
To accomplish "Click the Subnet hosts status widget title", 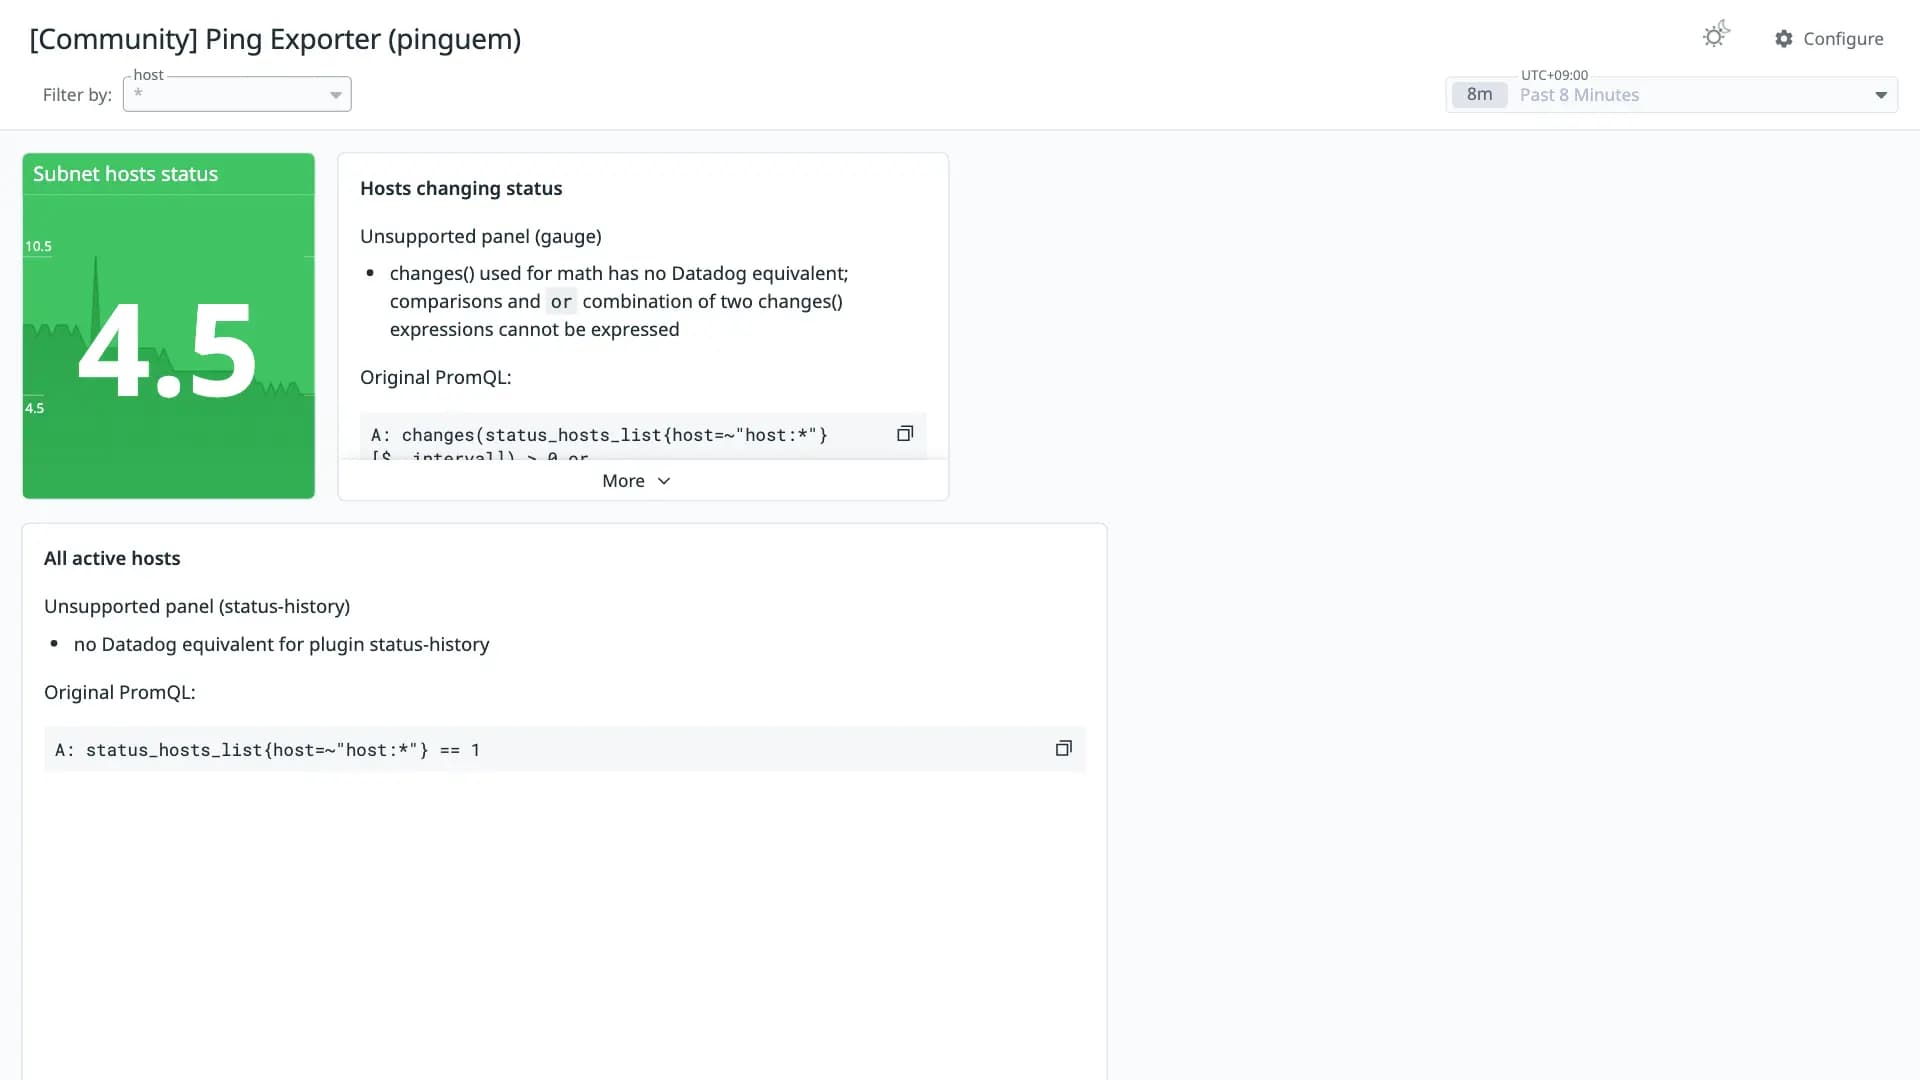I will (125, 174).
